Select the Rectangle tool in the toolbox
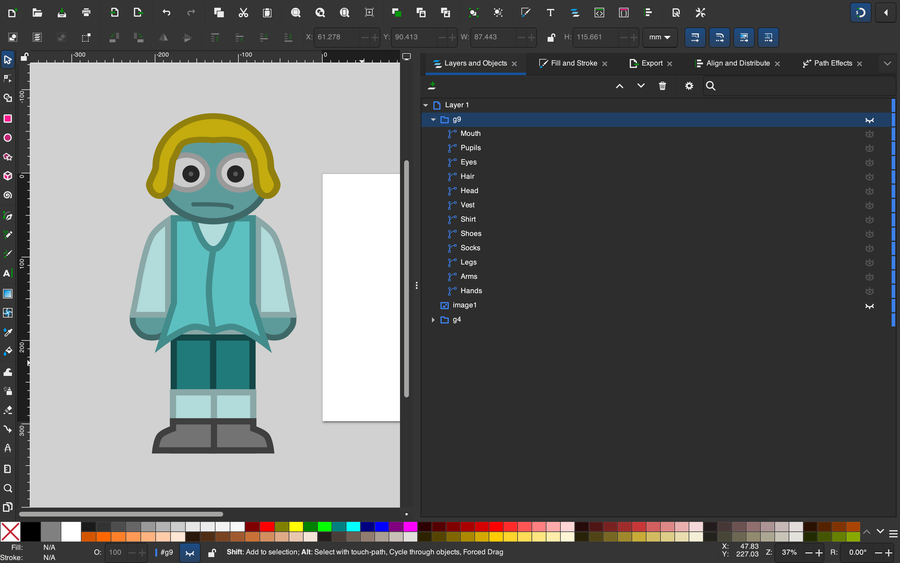 coord(8,118)
